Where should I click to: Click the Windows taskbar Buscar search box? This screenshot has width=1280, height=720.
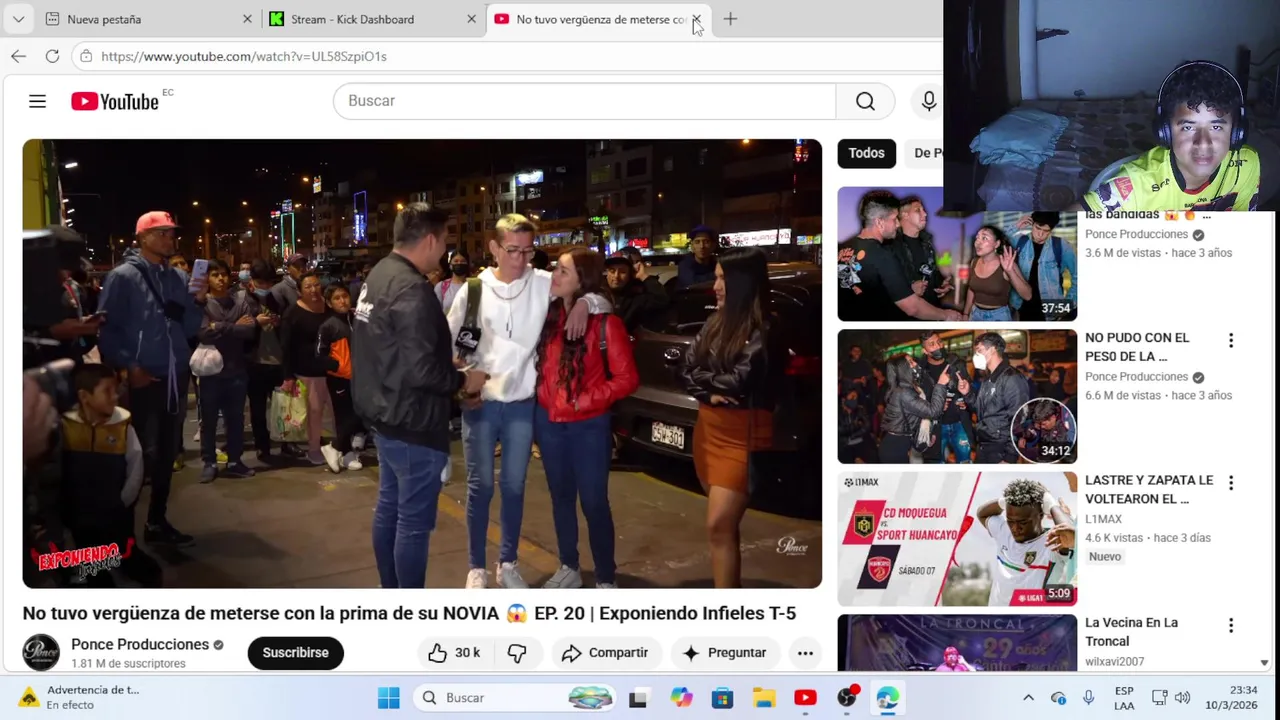pyautogui.click(x=515, y=698)
